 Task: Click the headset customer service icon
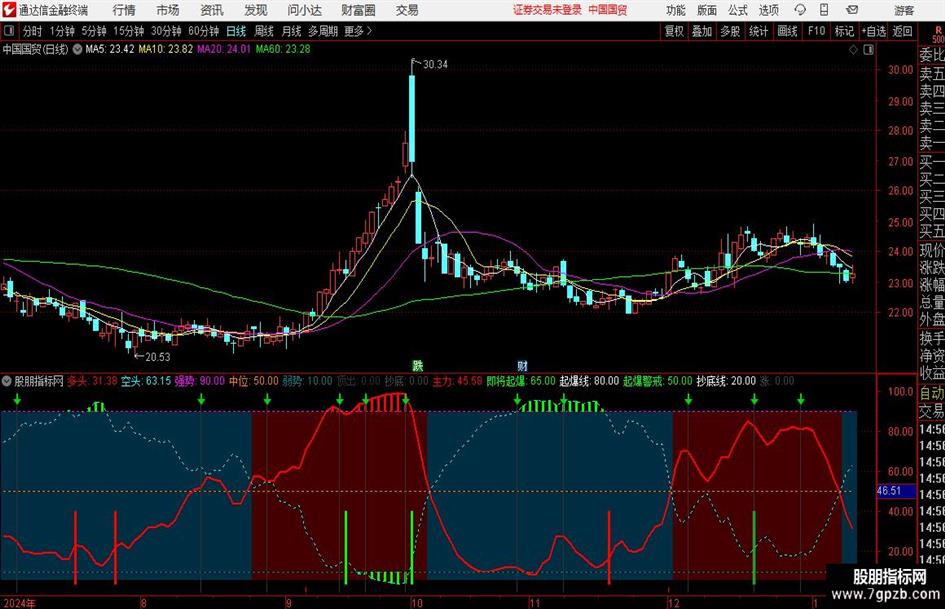click(x=800, y=10)
